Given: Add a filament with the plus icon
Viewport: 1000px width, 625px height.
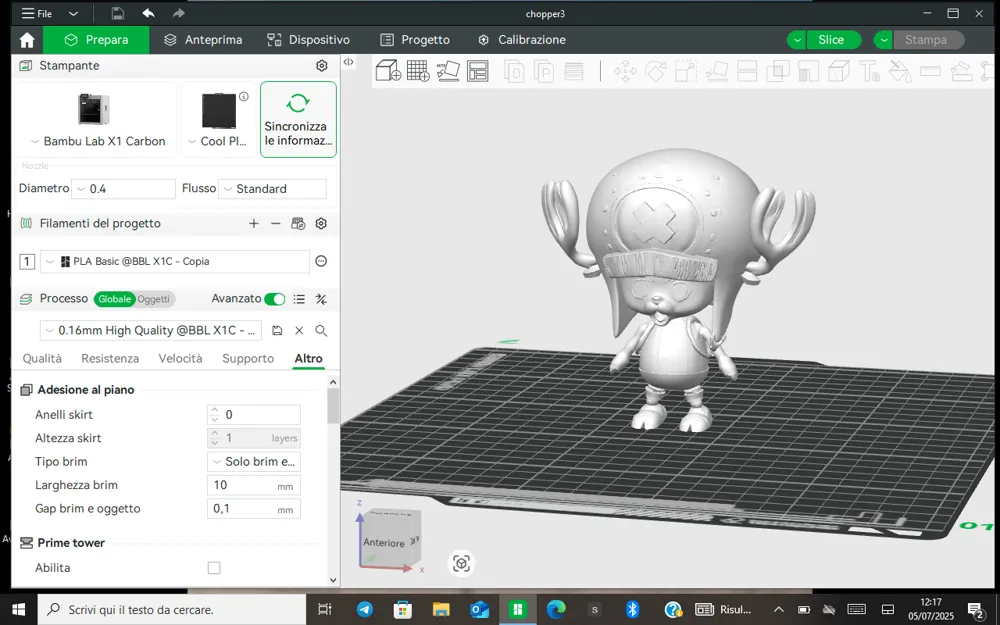Looking at the screenshot, I should pyautogui.click(x=254, y=223).
